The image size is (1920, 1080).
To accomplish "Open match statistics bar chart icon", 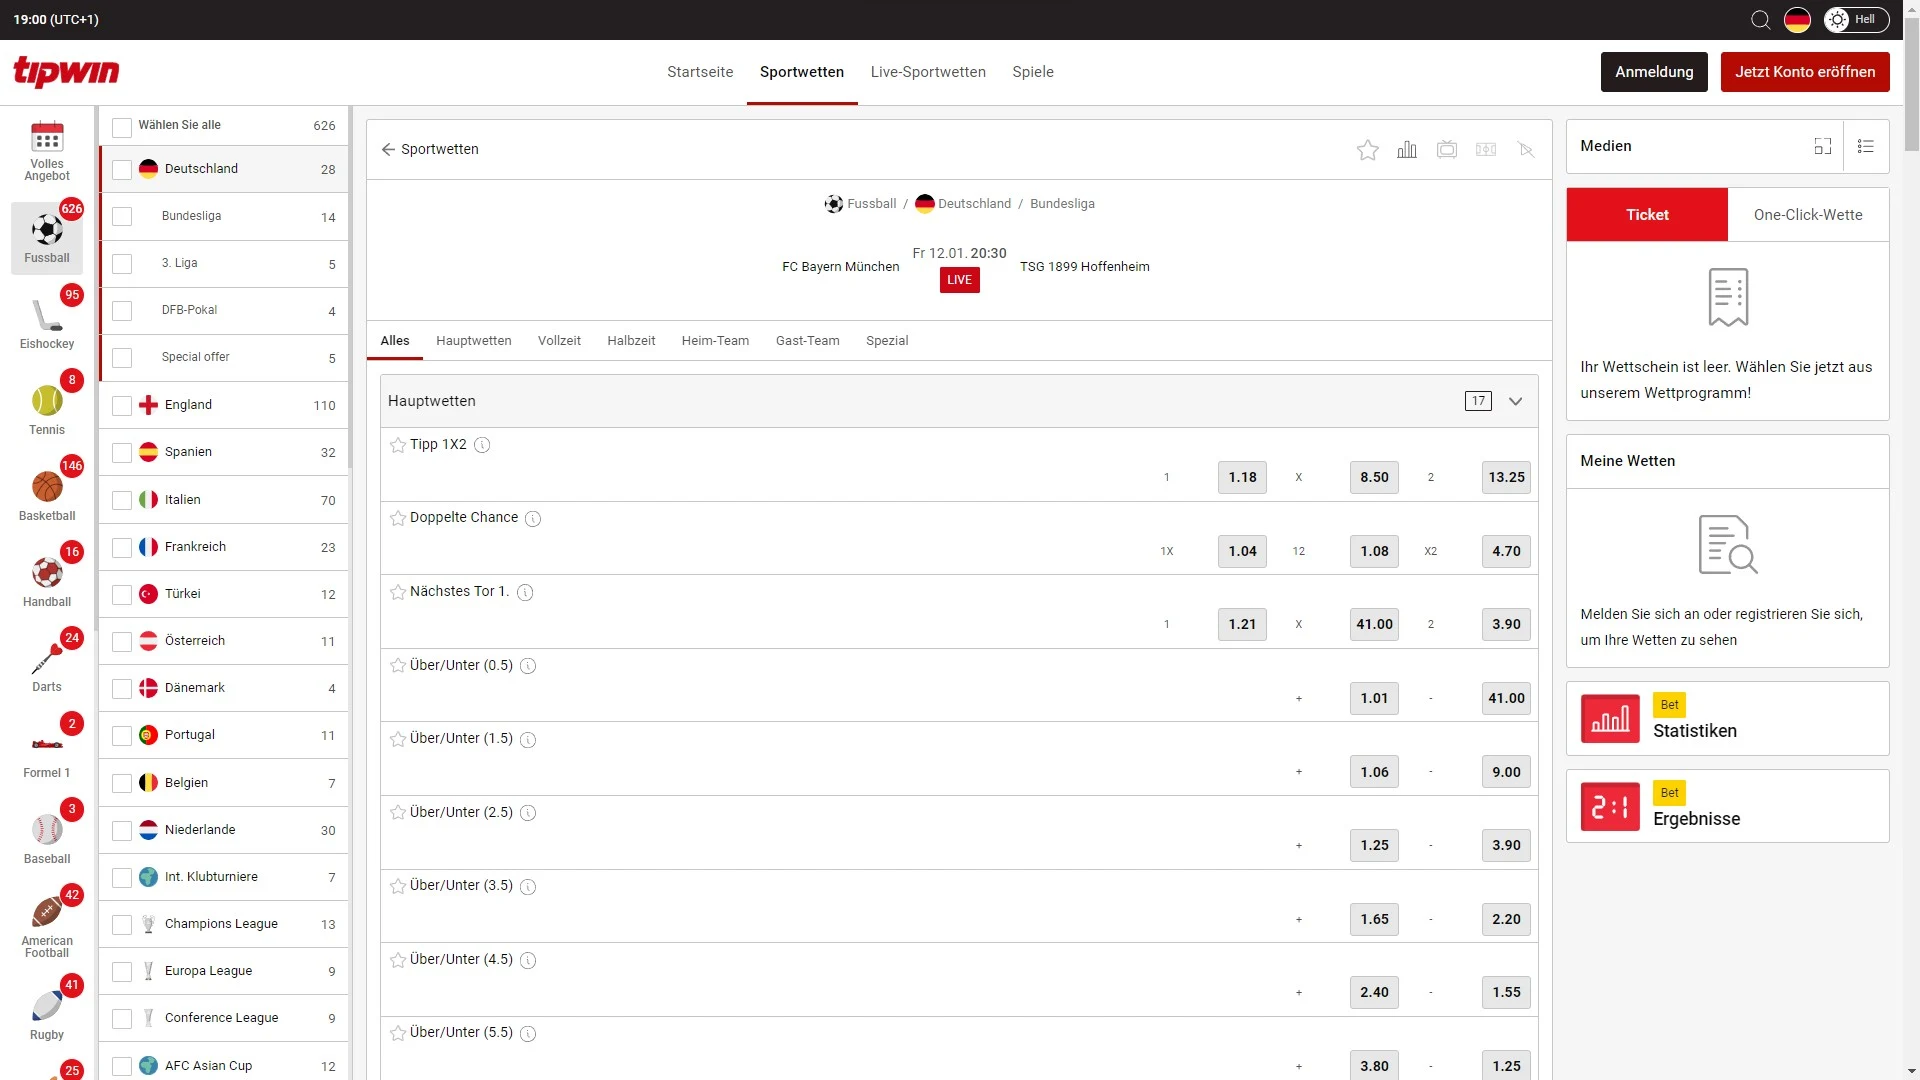I will click(x=1407, y=150).
